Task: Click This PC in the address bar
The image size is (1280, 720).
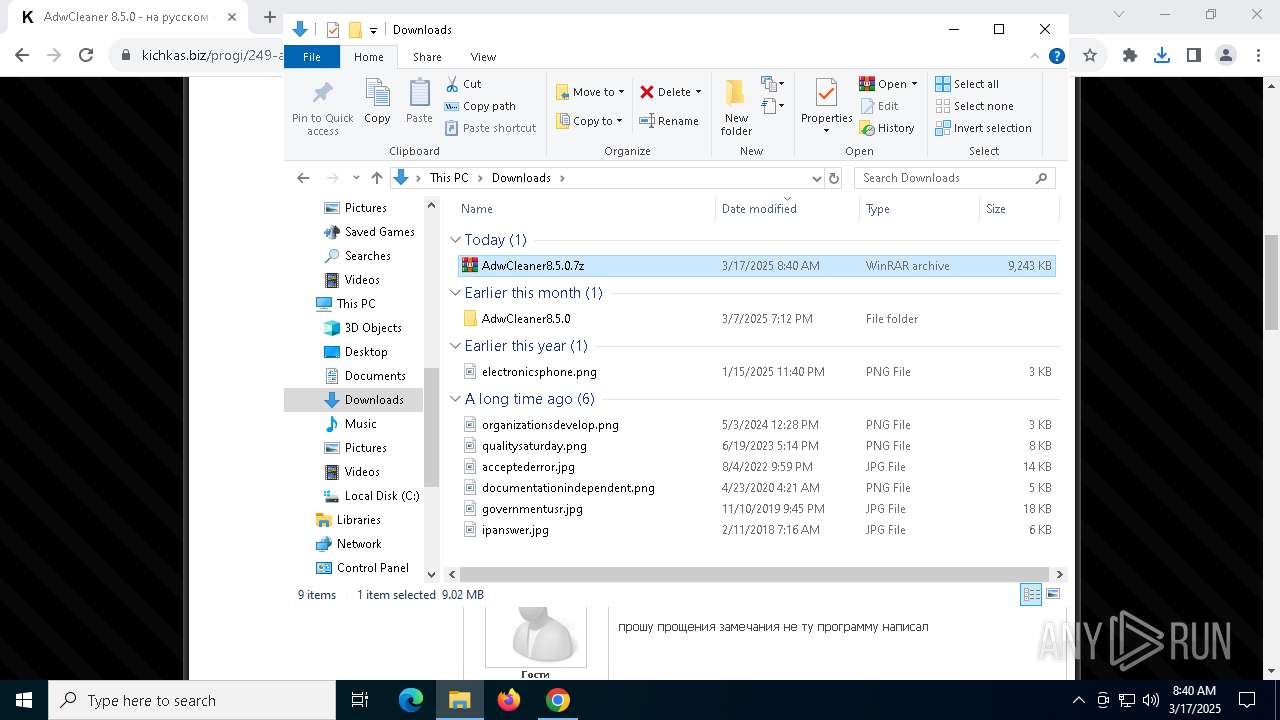Action: pos(449,178)
